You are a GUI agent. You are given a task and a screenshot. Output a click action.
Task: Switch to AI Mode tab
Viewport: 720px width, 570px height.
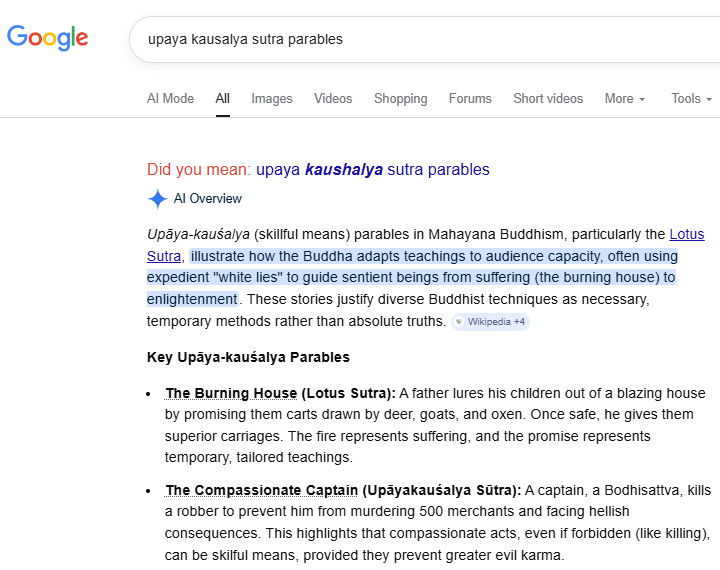click(170, 98)
